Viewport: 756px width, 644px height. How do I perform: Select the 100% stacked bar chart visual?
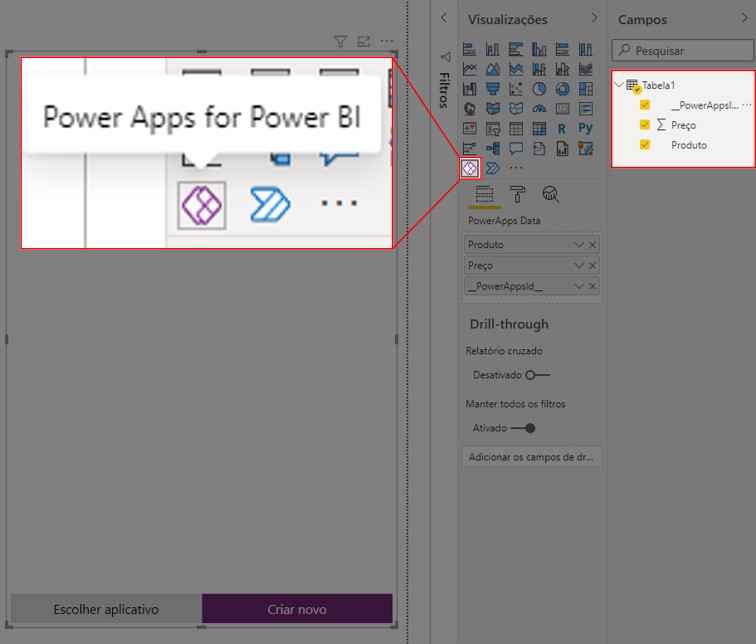click(562, 49)
